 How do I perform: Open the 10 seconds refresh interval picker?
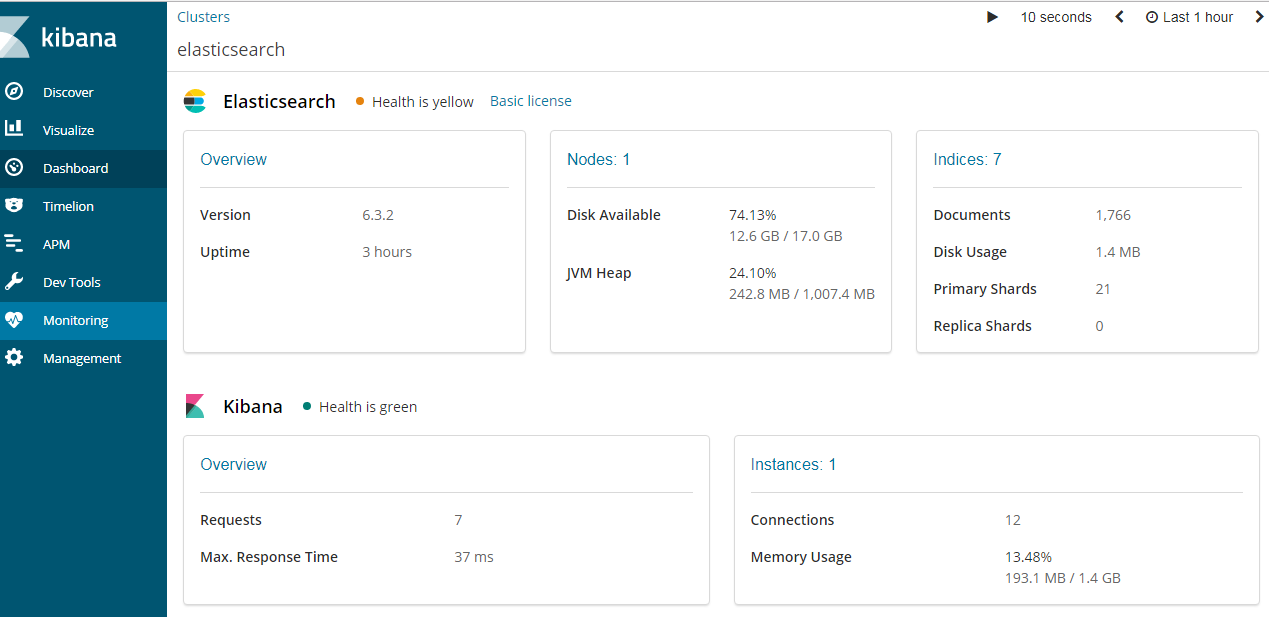tap(1055, 17)
